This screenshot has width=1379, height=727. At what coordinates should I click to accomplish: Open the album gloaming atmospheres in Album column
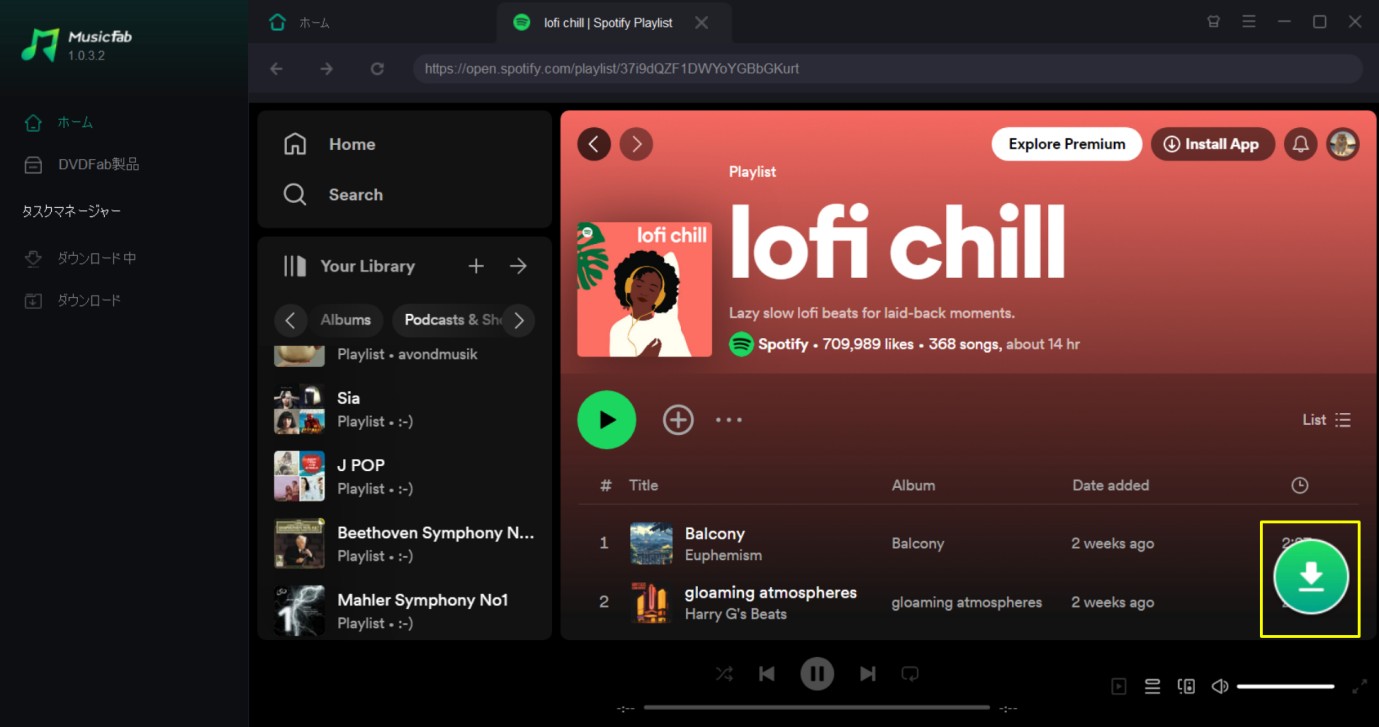[966, 602]
